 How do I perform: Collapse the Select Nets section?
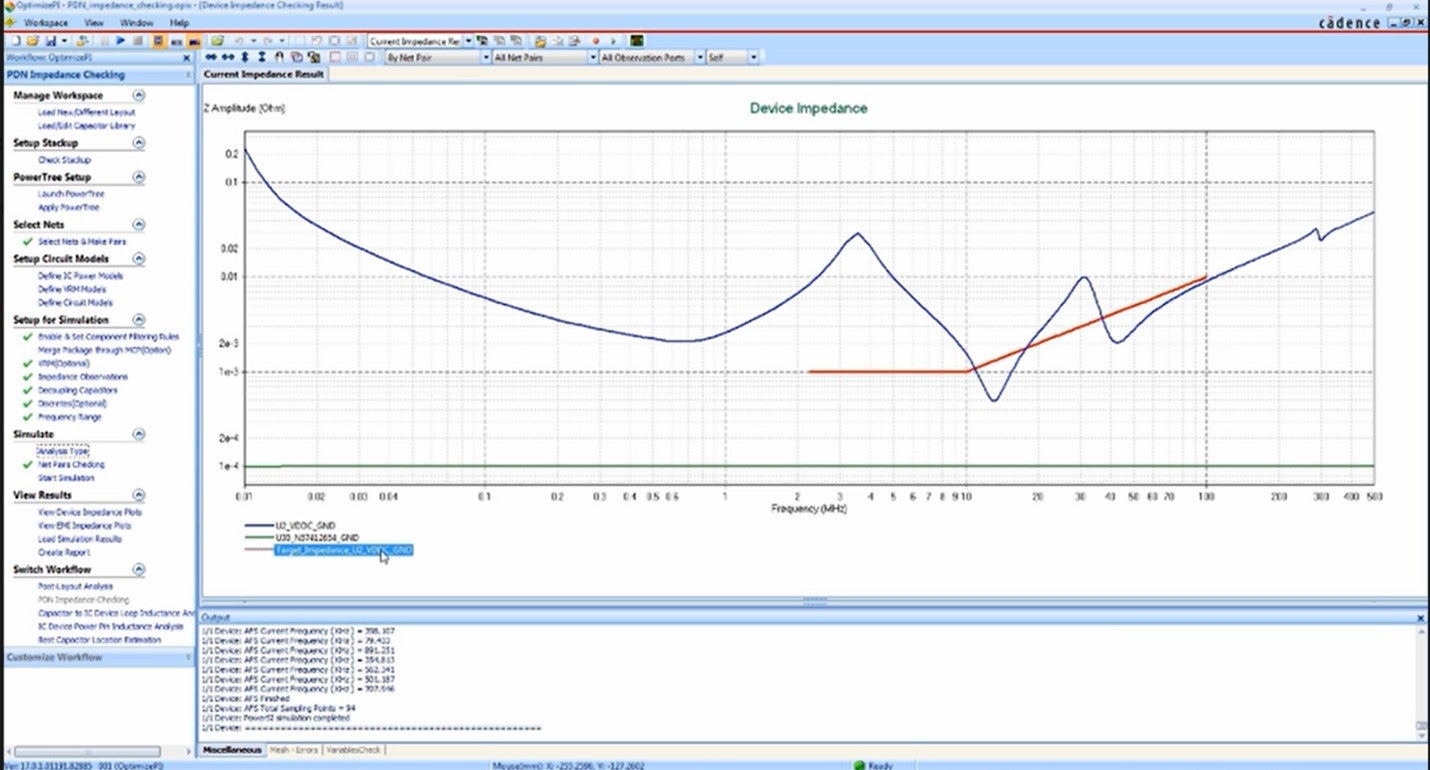[x=139, y=225]
